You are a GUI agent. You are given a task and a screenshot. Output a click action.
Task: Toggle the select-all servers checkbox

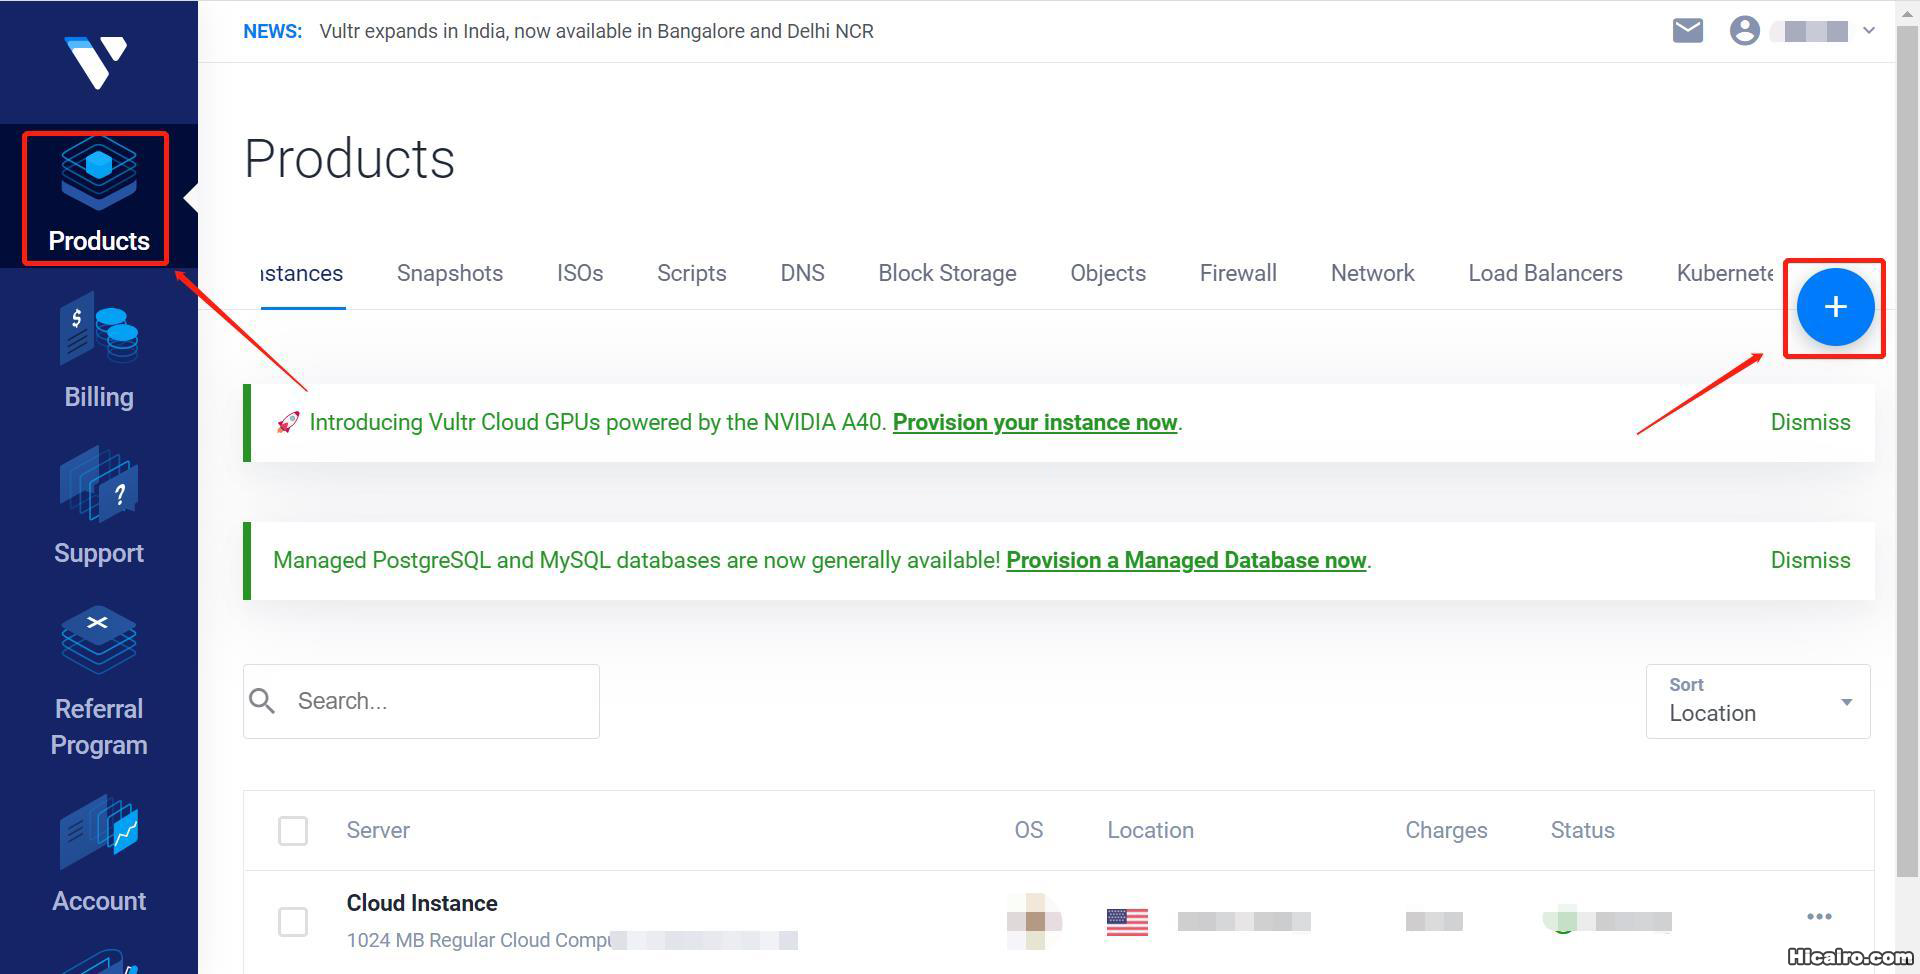pyautogui.click(x=293, y=831)
